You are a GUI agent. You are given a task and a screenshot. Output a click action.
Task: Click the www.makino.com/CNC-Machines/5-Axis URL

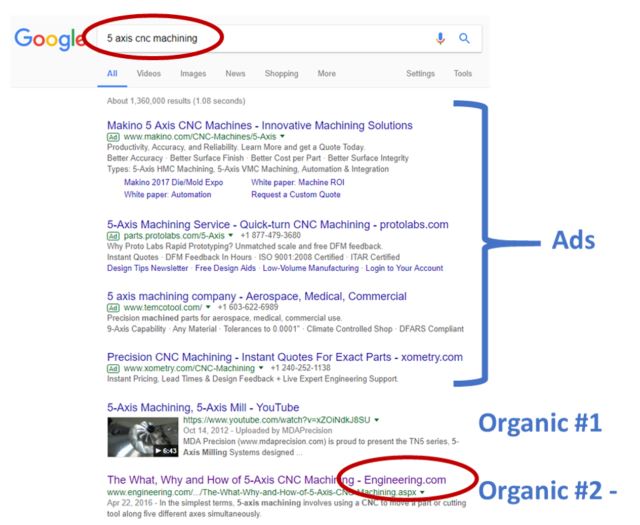(200, 137)
